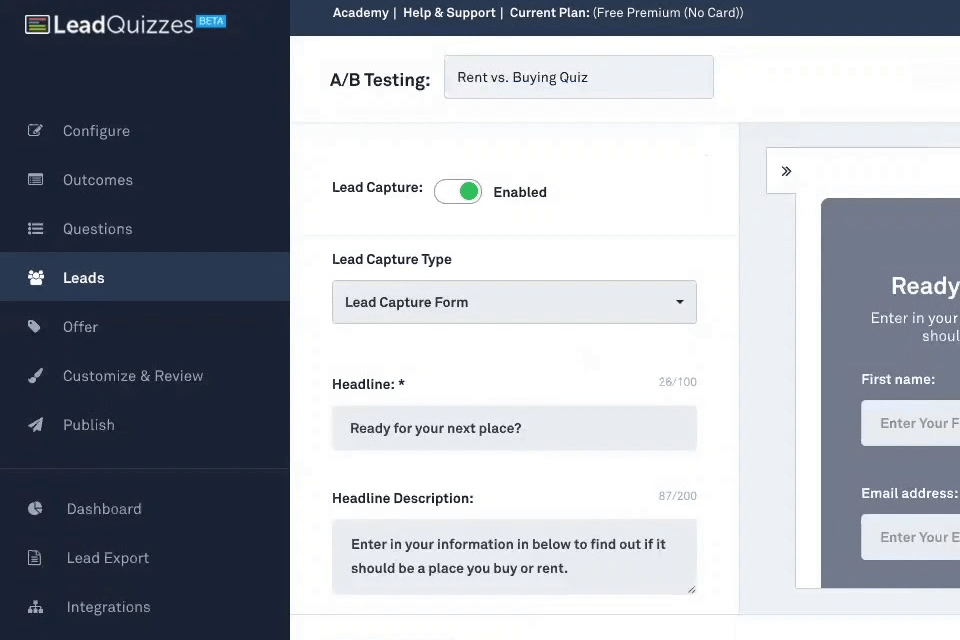Go to the Leads sidebar section
This screenshot has width=960, height=640.
point(83,278)
